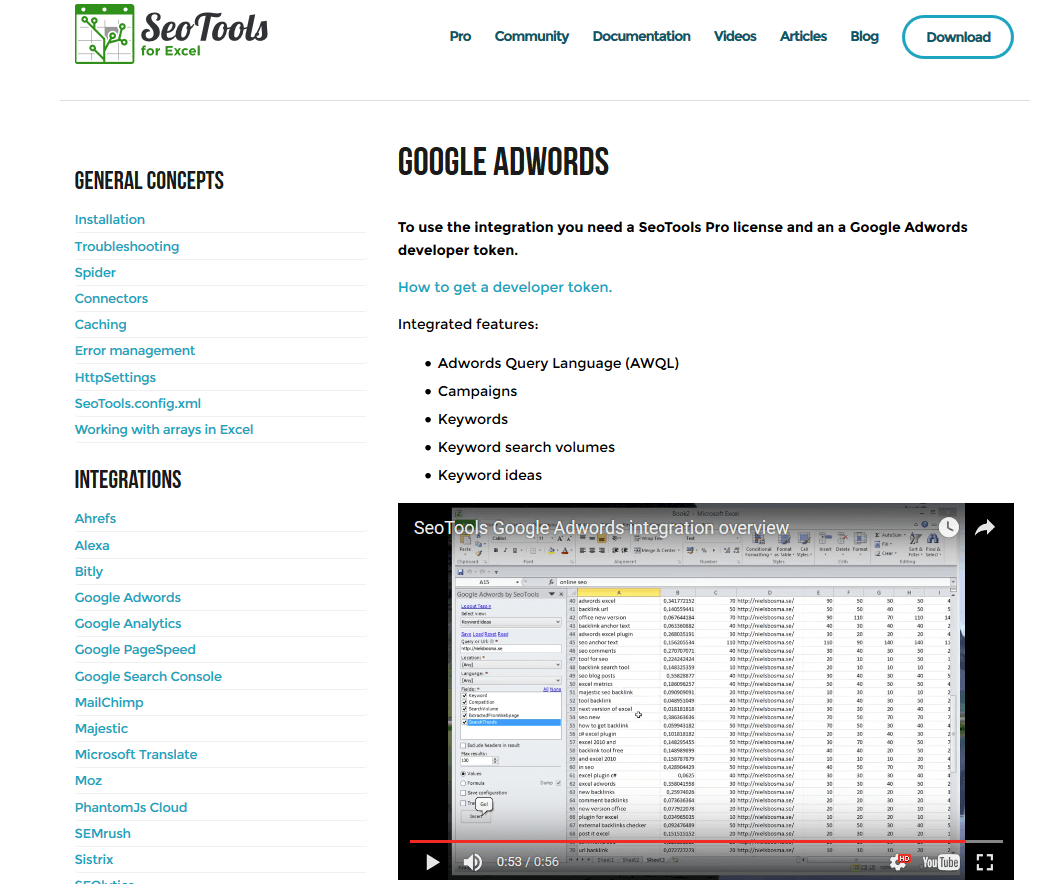
Task: Open Microsoft Translate page
Action: point(136,754)
